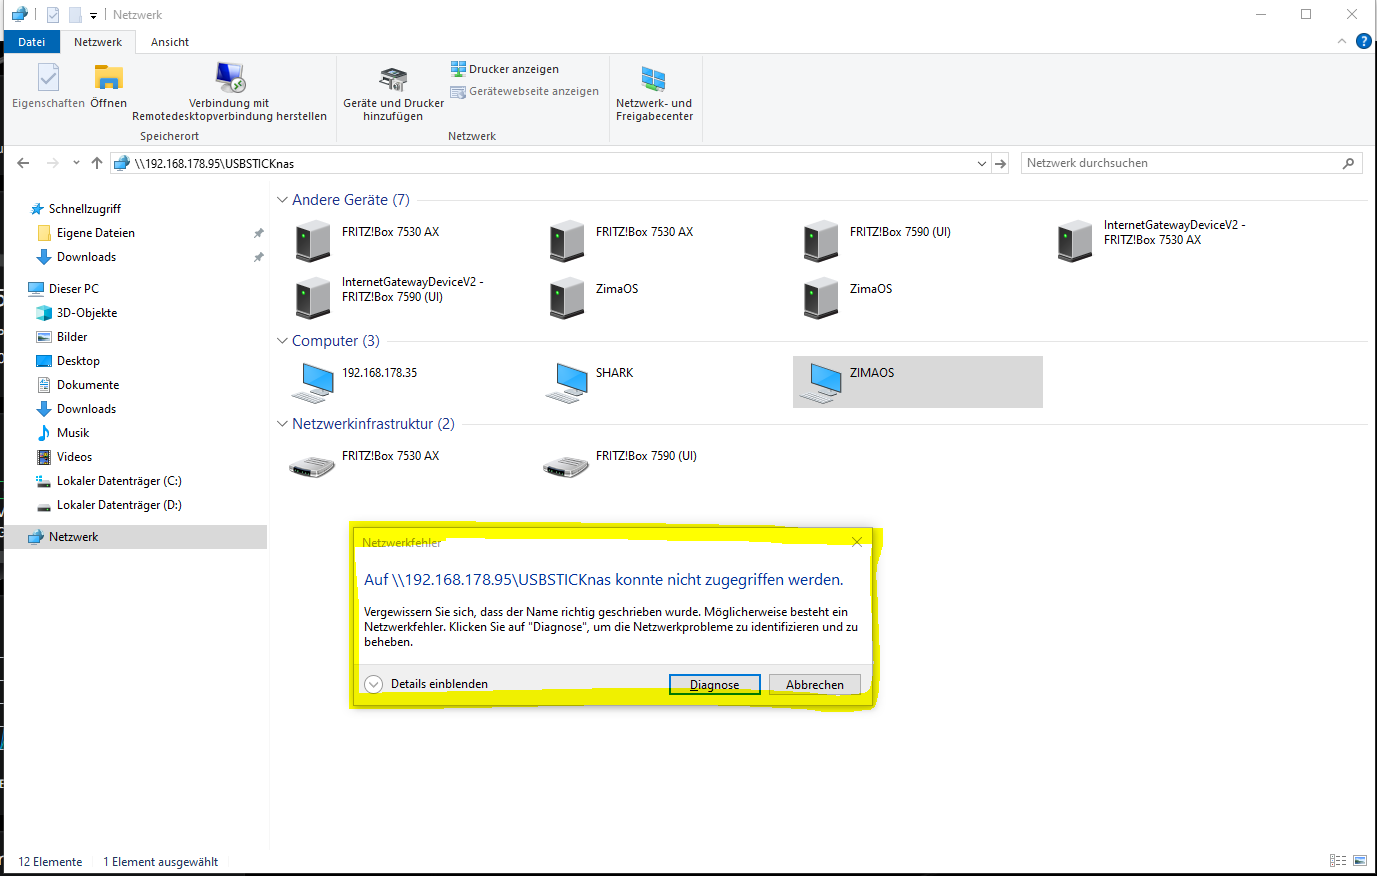Open Netzwerk- und Freigabecenter
Viewport: 1377px width, 876px height.
point(654,94)
